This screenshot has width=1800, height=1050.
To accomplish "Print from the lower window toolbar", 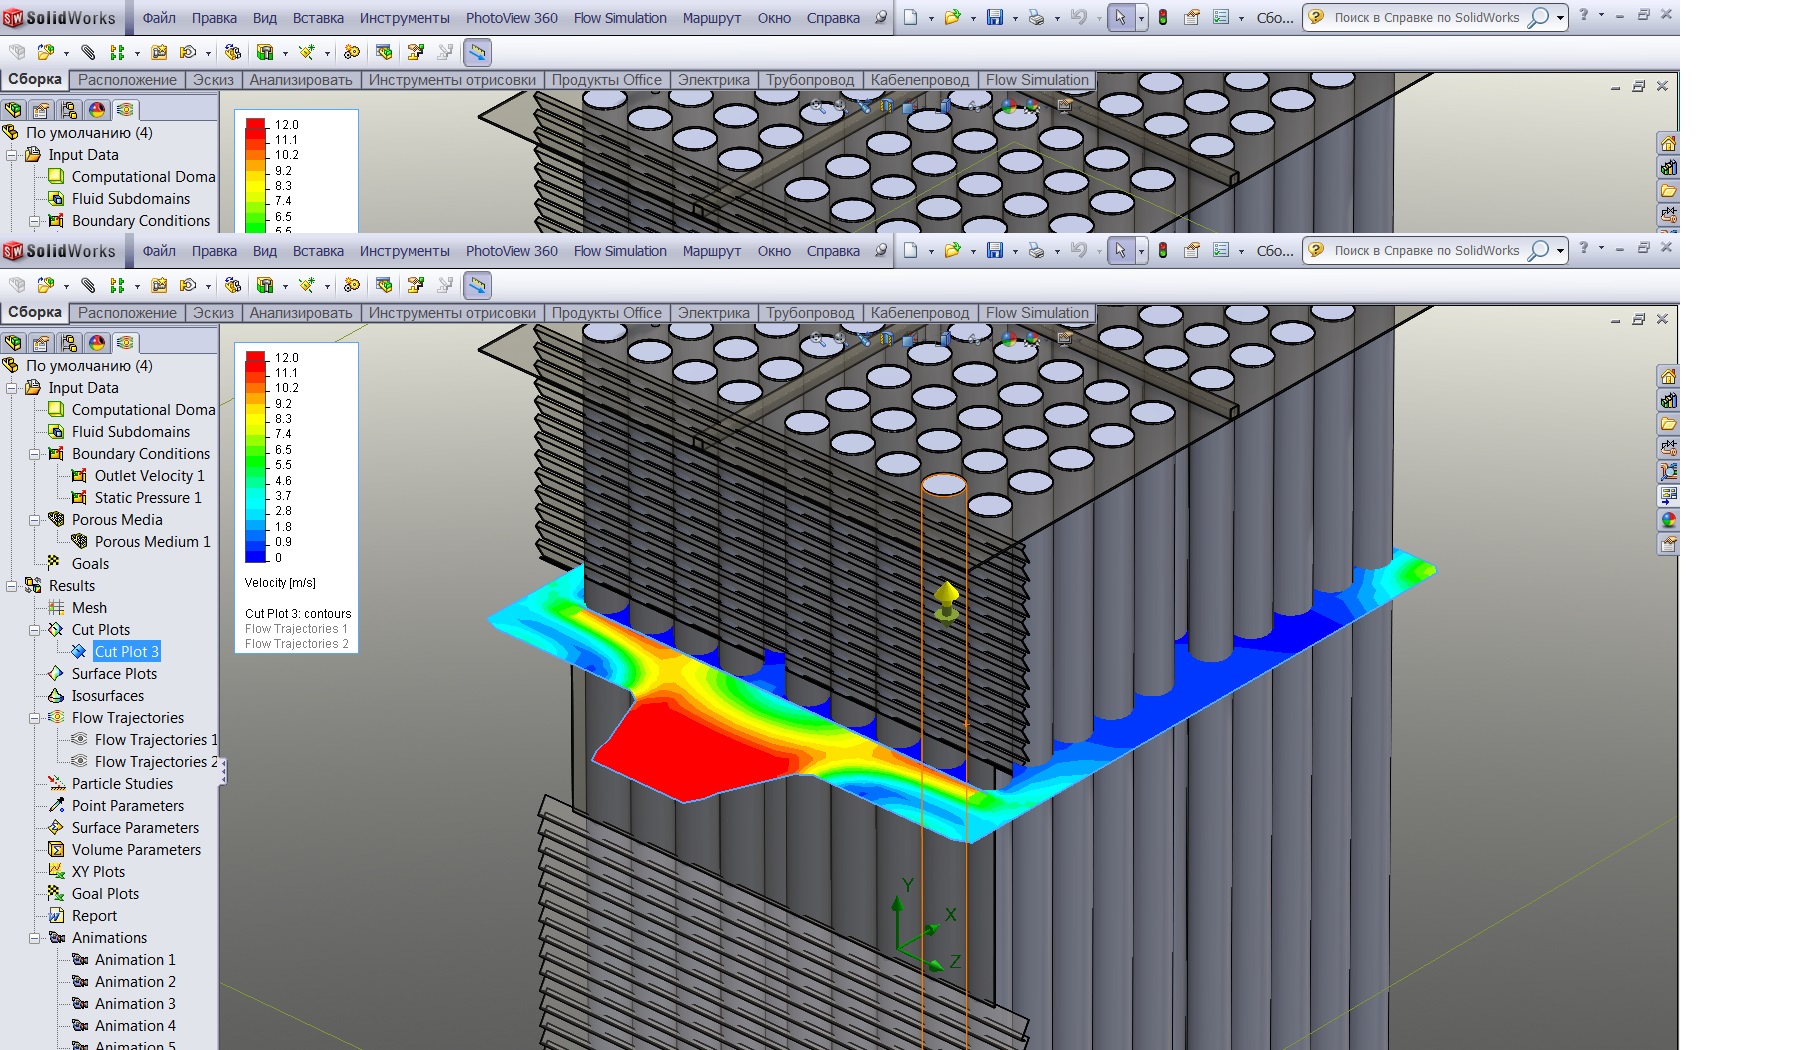I will coord(1036,250).
